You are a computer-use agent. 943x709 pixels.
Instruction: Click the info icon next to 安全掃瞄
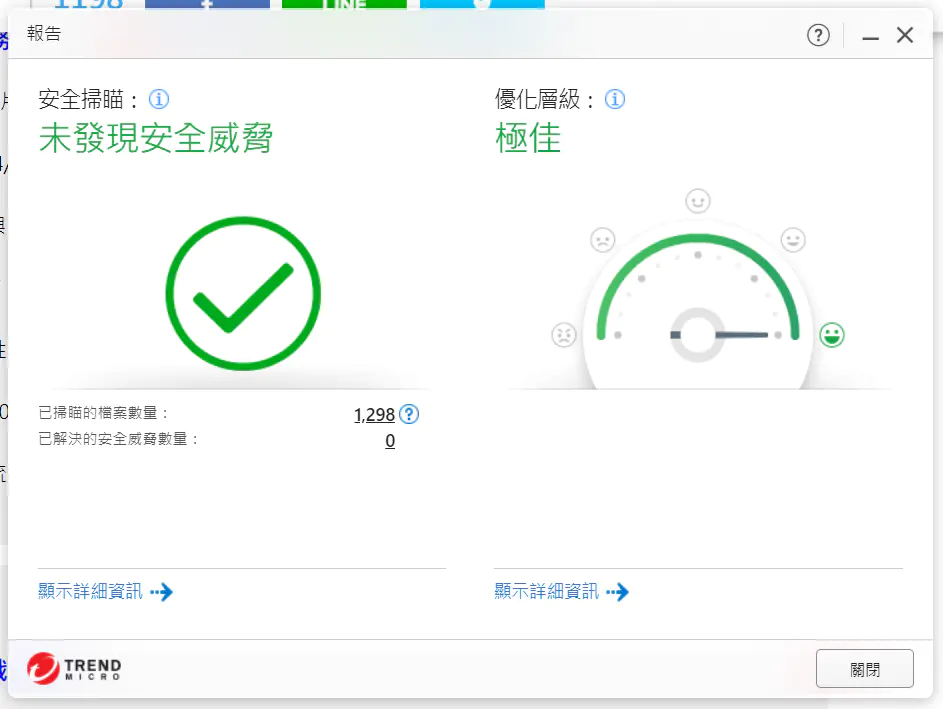point(159,99)
